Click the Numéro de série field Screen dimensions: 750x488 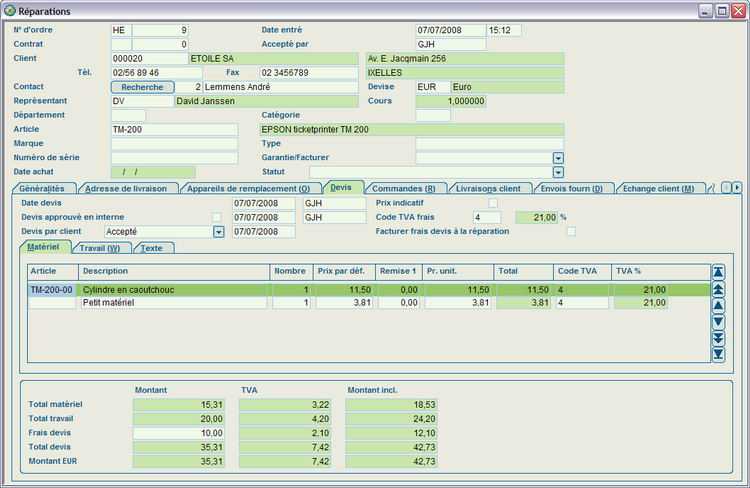tap(174, 158)
